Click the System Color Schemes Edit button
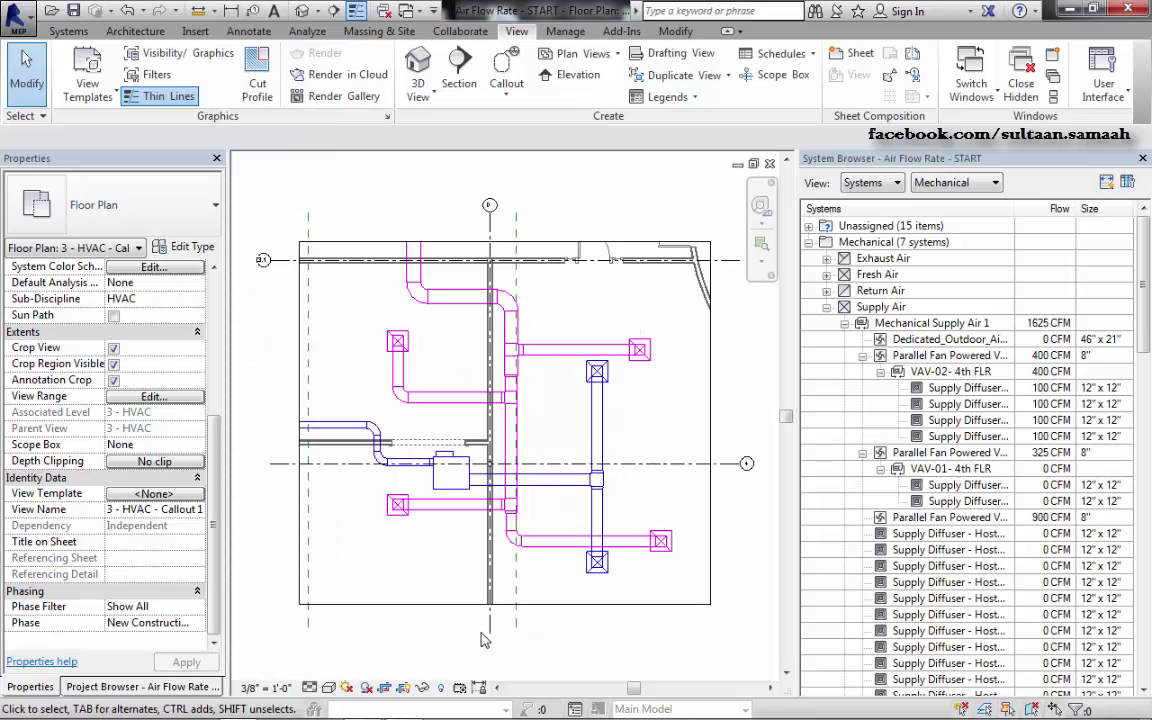Viewport: 1152px width, 720px height. tap(155, 267)
